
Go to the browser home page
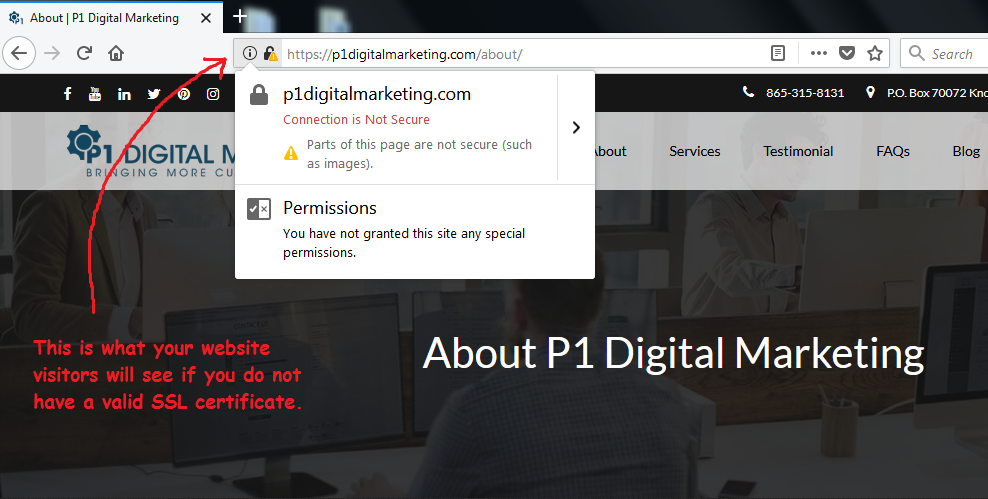point(116,53)
